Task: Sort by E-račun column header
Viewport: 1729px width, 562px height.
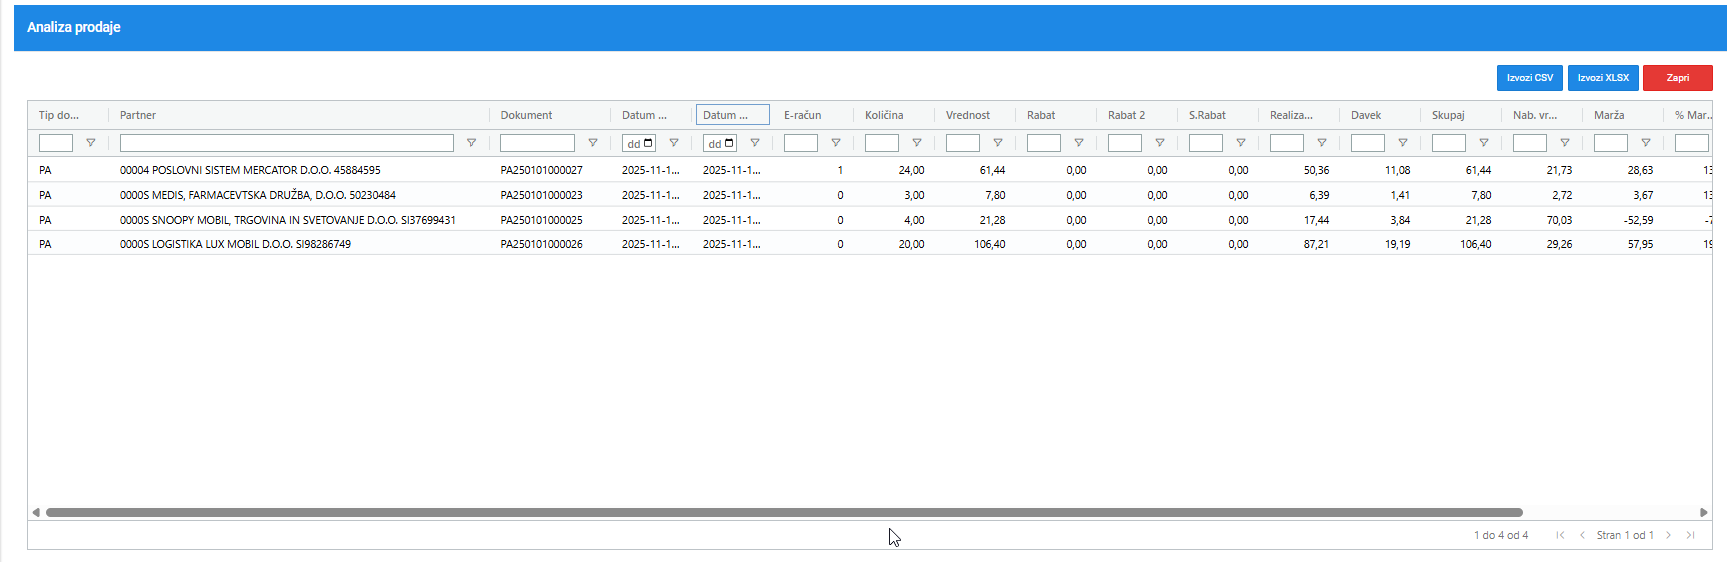Action: 803,115
